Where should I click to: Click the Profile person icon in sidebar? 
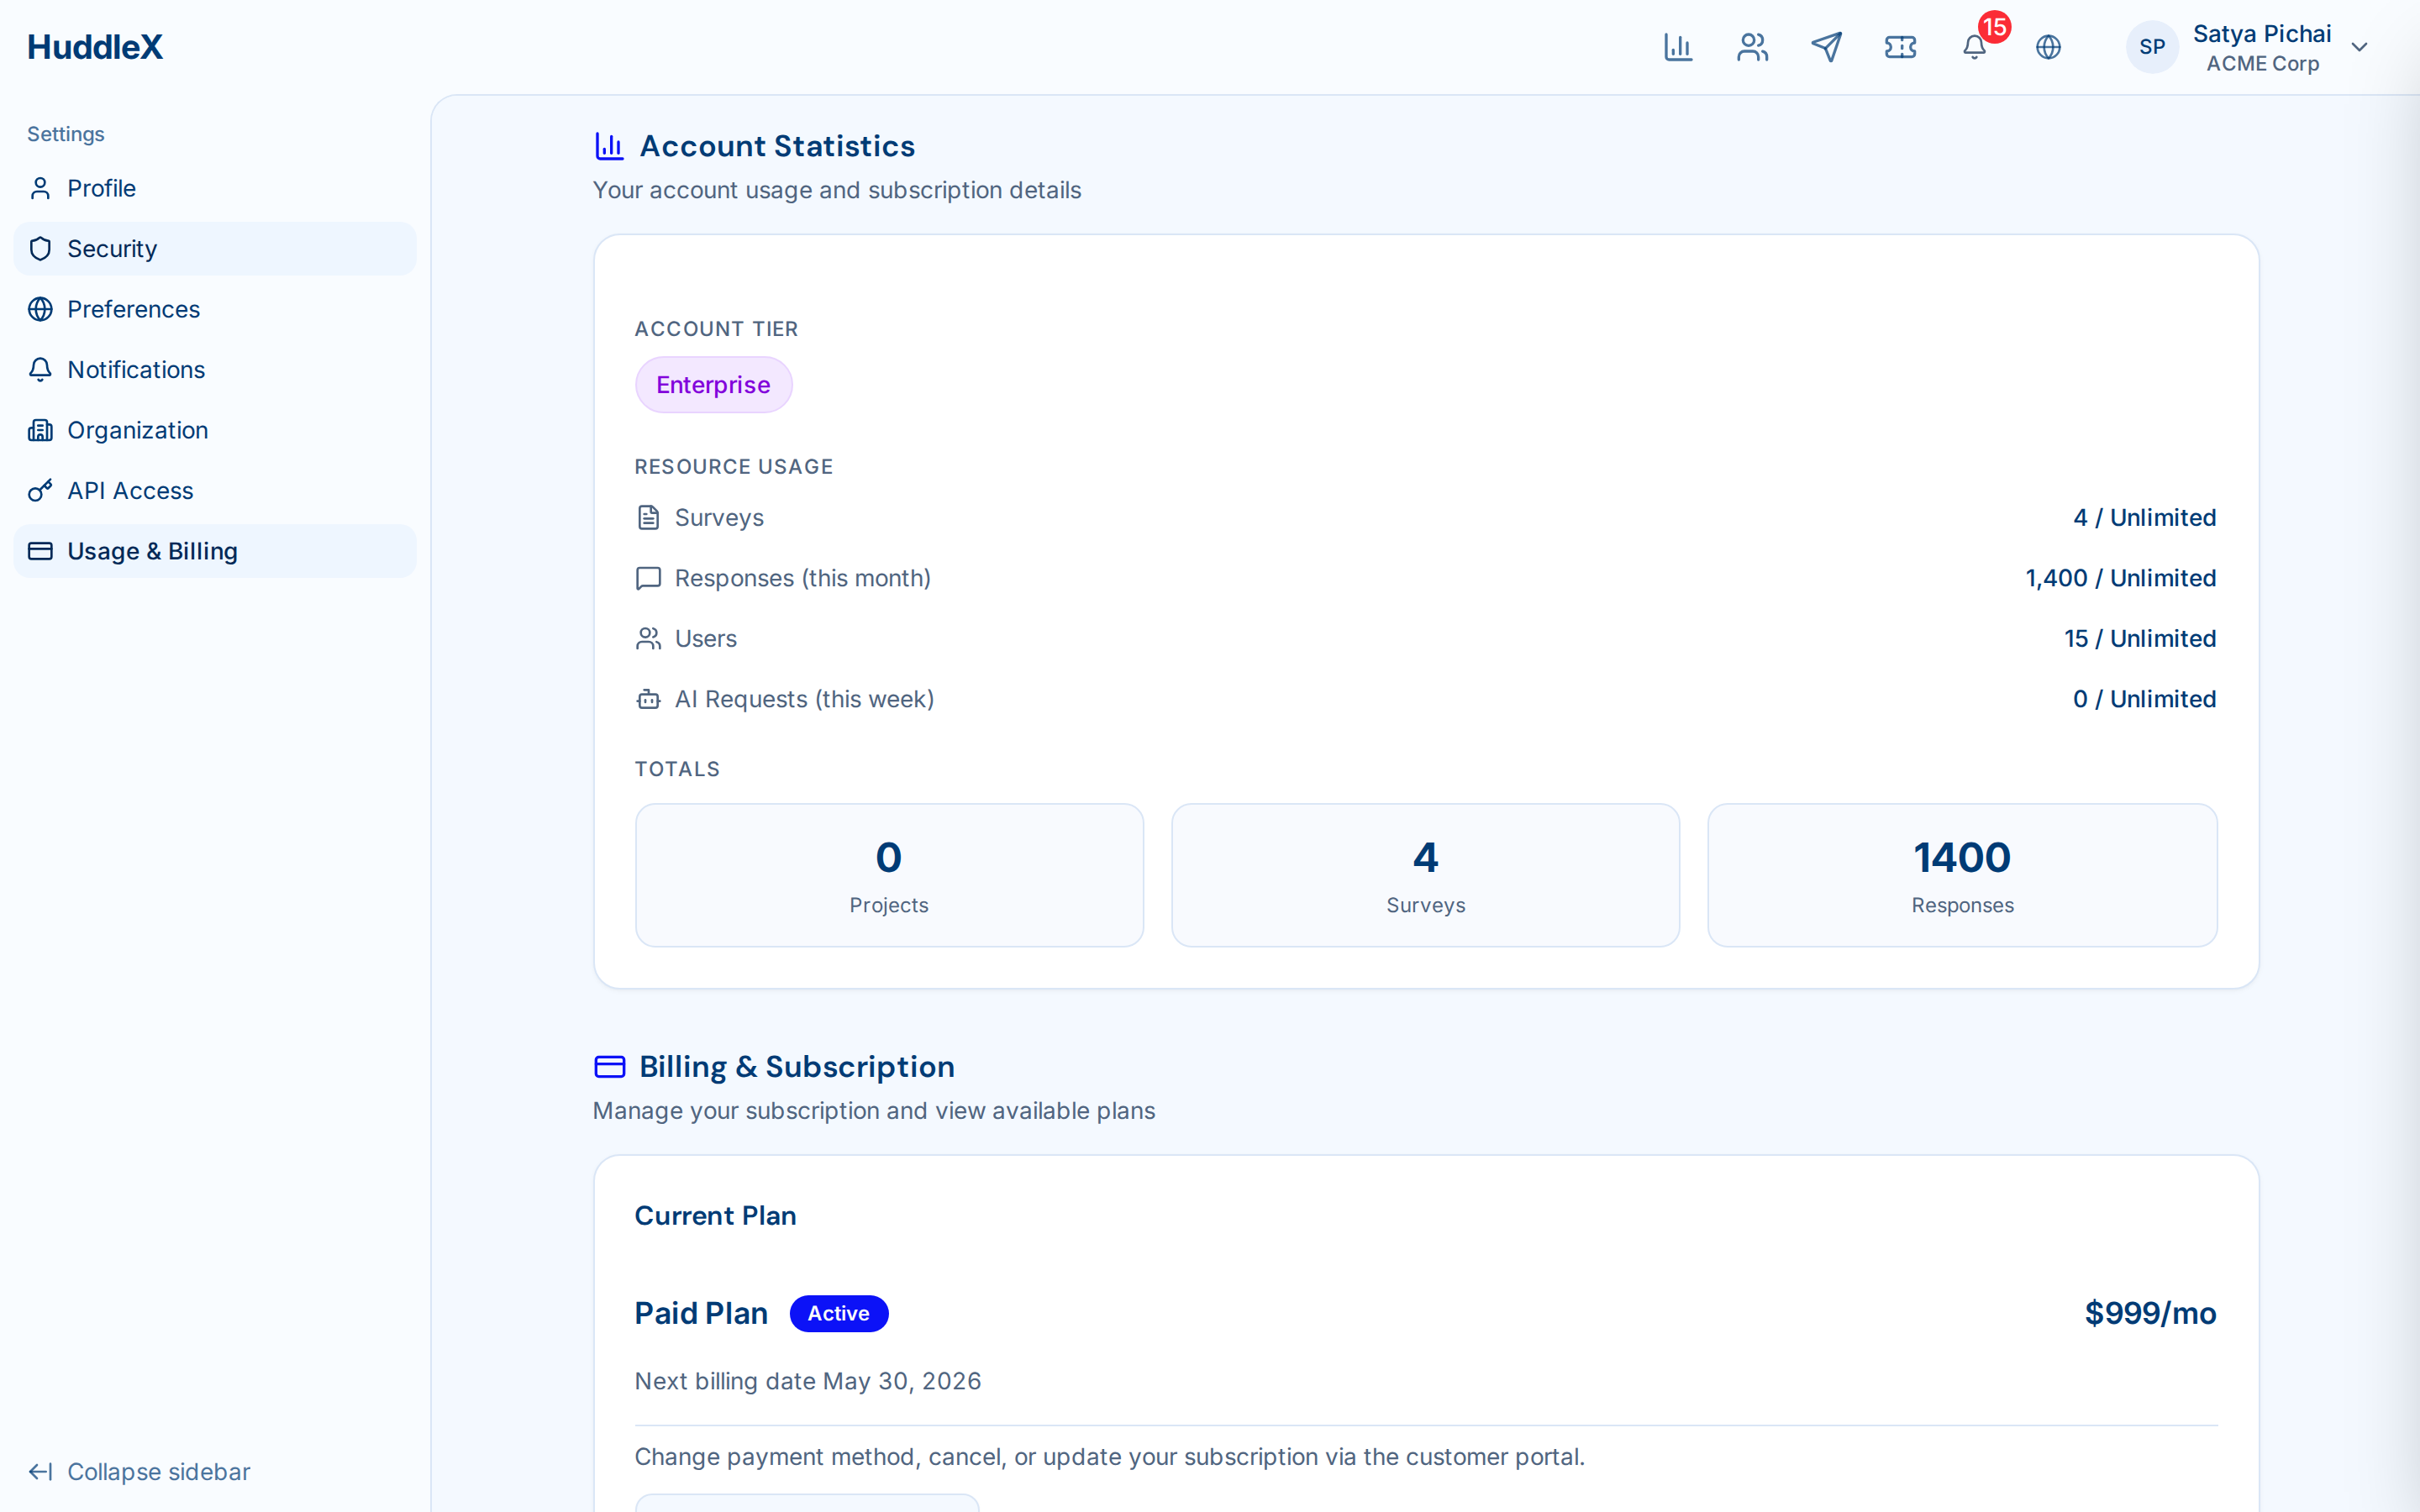(x=40, y=188)
